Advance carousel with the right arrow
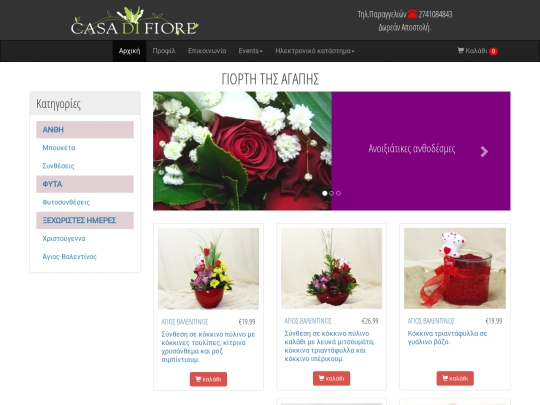This screenshot has height=405, width=540. click(484, 151)
